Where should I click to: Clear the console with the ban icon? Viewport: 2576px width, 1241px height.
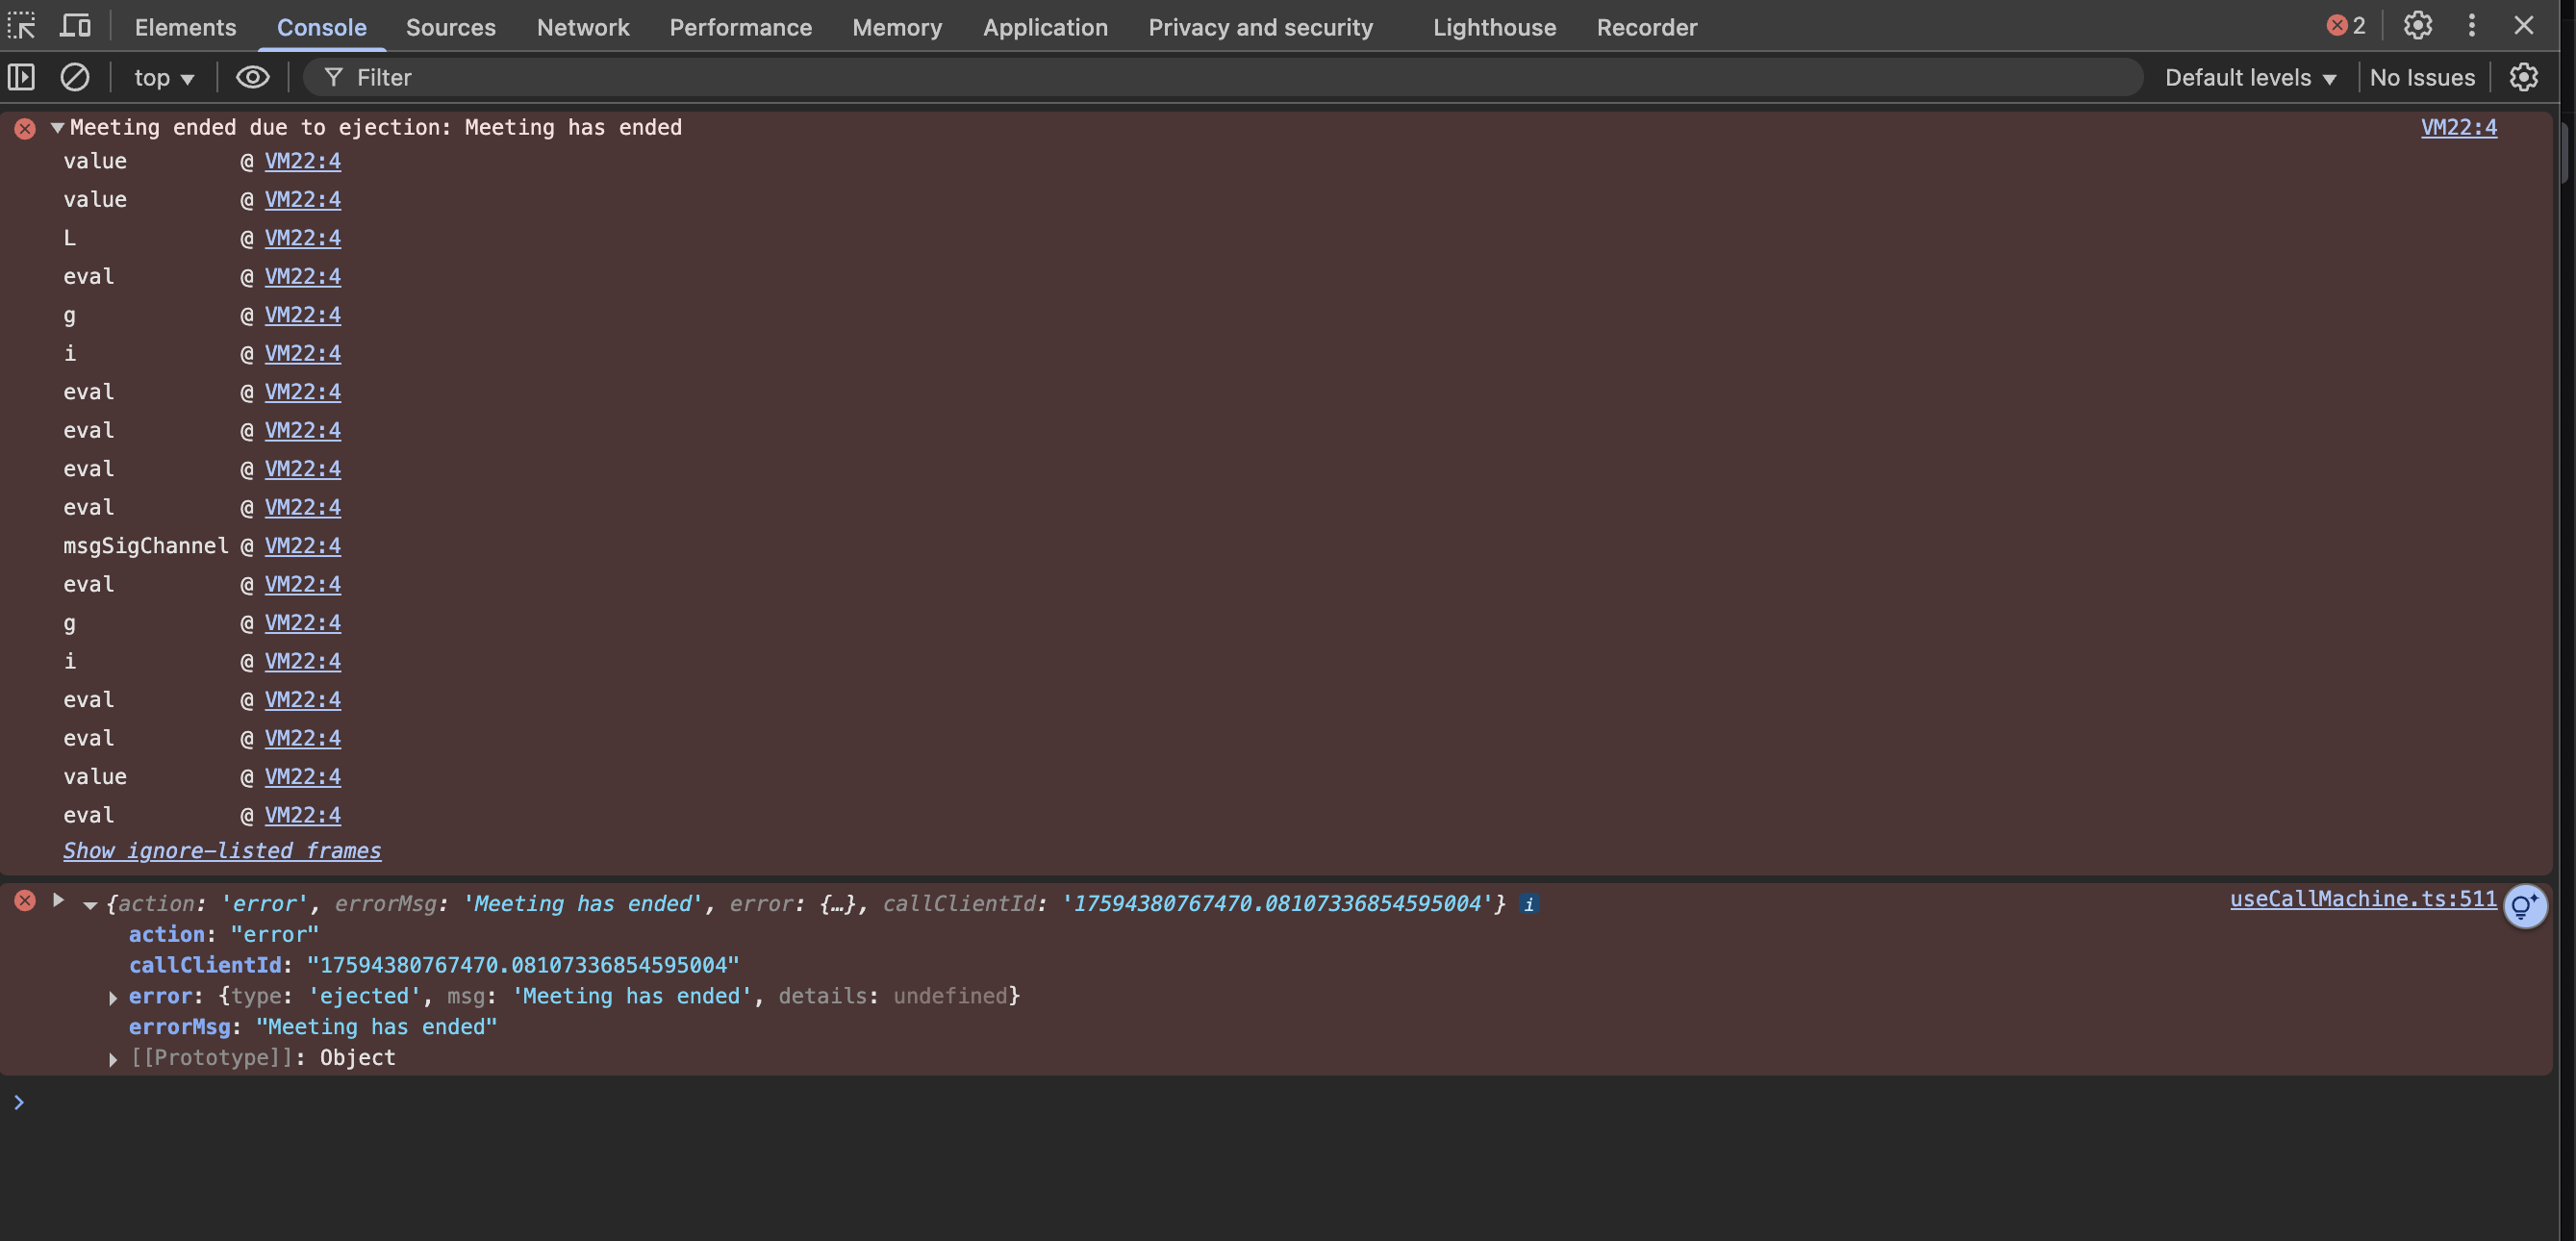pos(75,77)
